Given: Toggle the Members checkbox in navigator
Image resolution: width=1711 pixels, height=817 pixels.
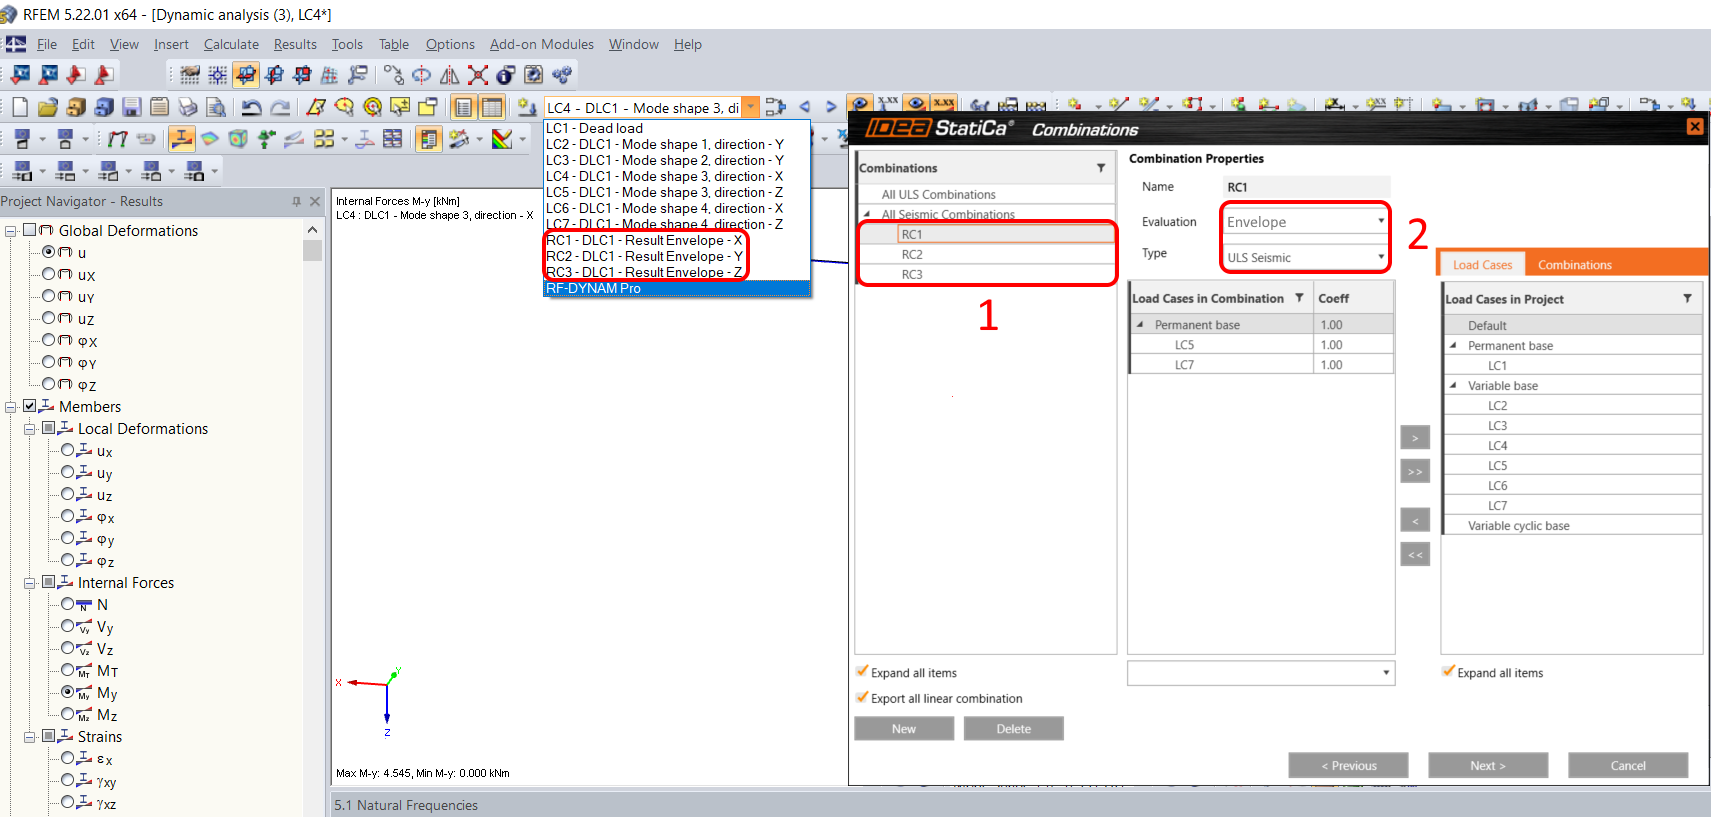Looking at the screenshot, I should [30, 406].
